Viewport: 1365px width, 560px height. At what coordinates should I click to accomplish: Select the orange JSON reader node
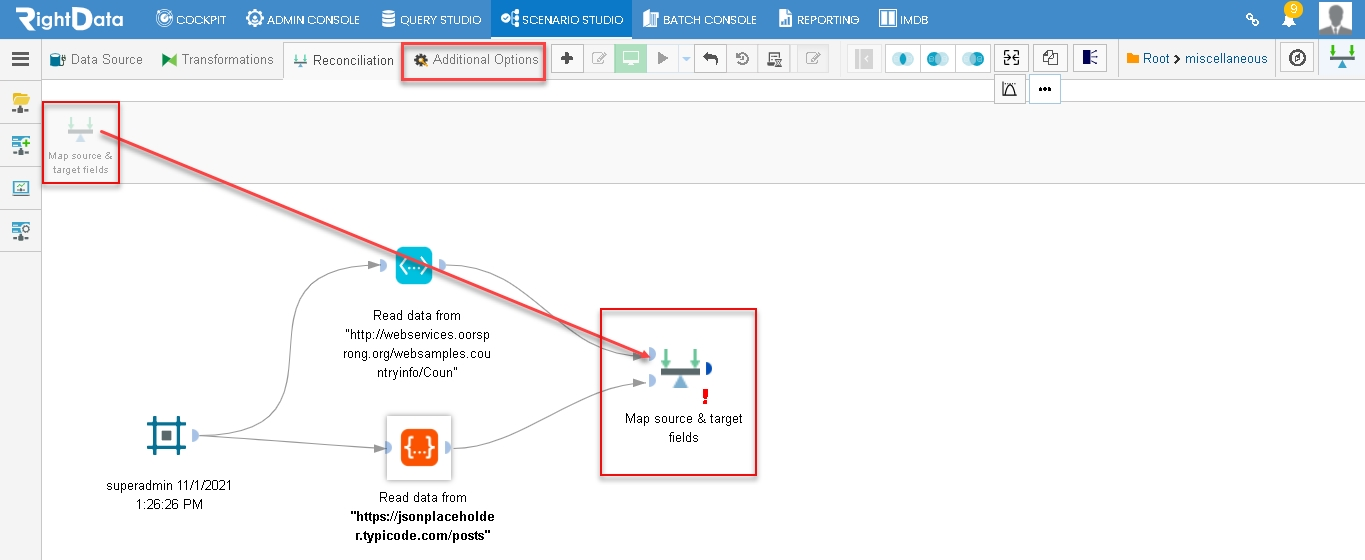point(418,448)
